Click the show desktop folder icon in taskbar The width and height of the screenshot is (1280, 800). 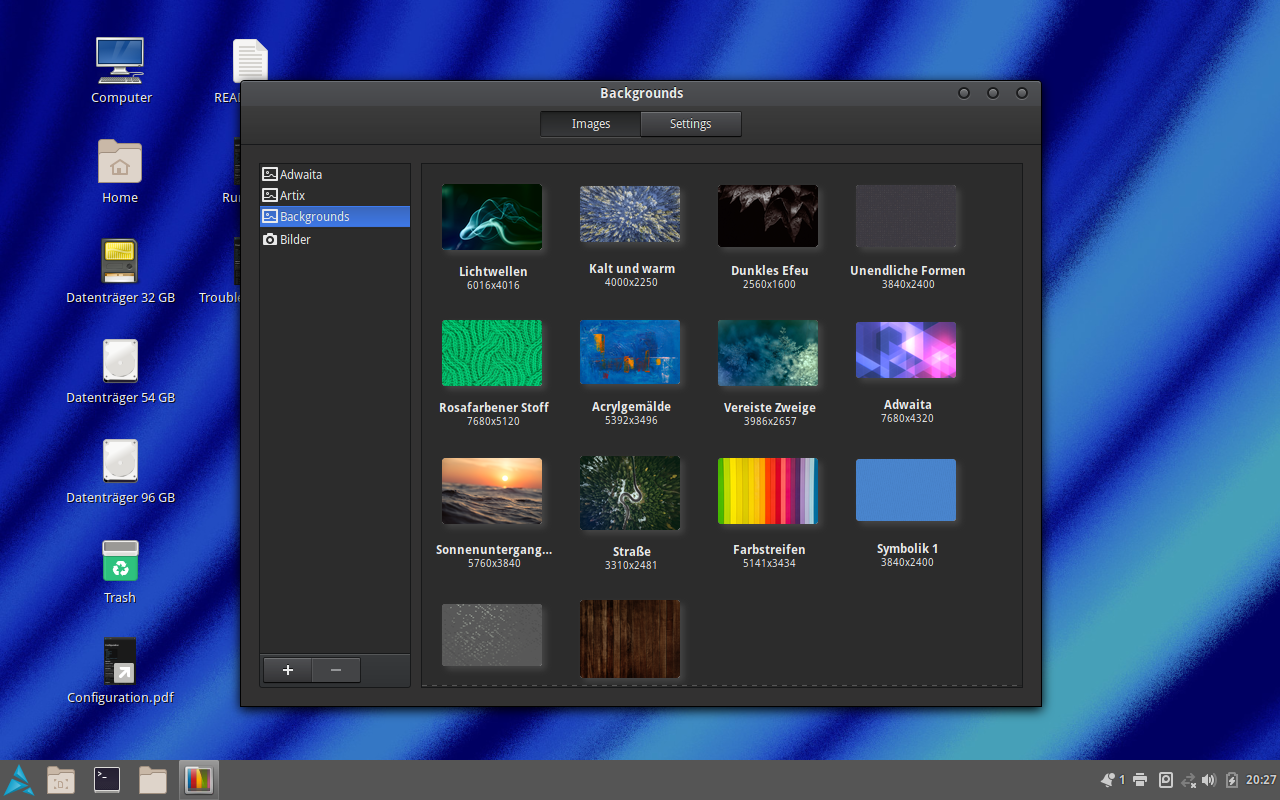point(61,780)
